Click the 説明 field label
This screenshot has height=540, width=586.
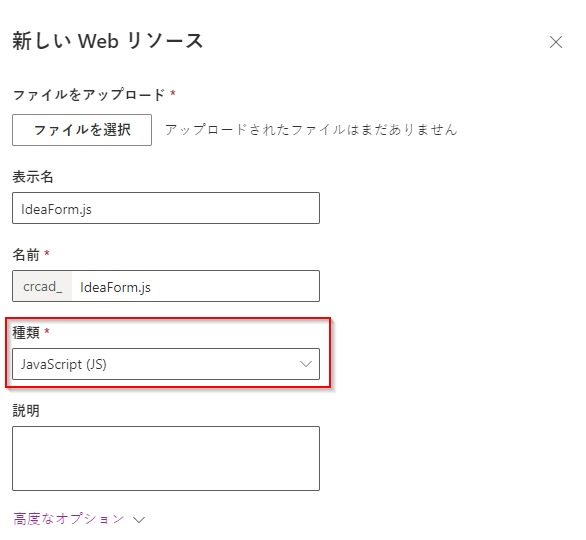[x=26, y=411]
